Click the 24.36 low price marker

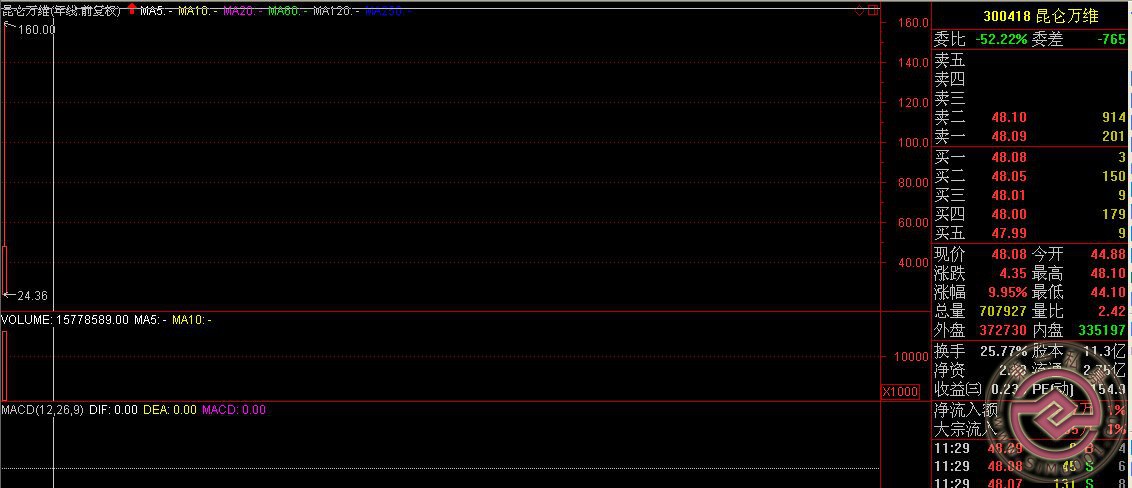point(32,296)
